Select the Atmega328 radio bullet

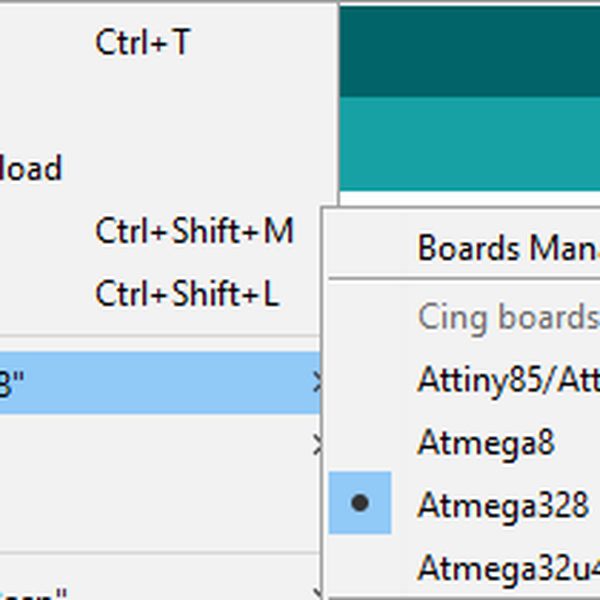click(x=360, y=504)
